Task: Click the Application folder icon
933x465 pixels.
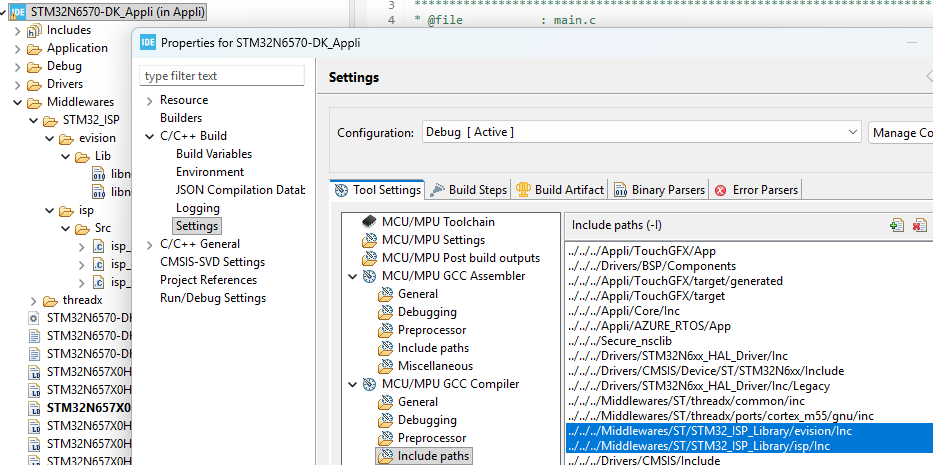Action: (x=35, y=48)
